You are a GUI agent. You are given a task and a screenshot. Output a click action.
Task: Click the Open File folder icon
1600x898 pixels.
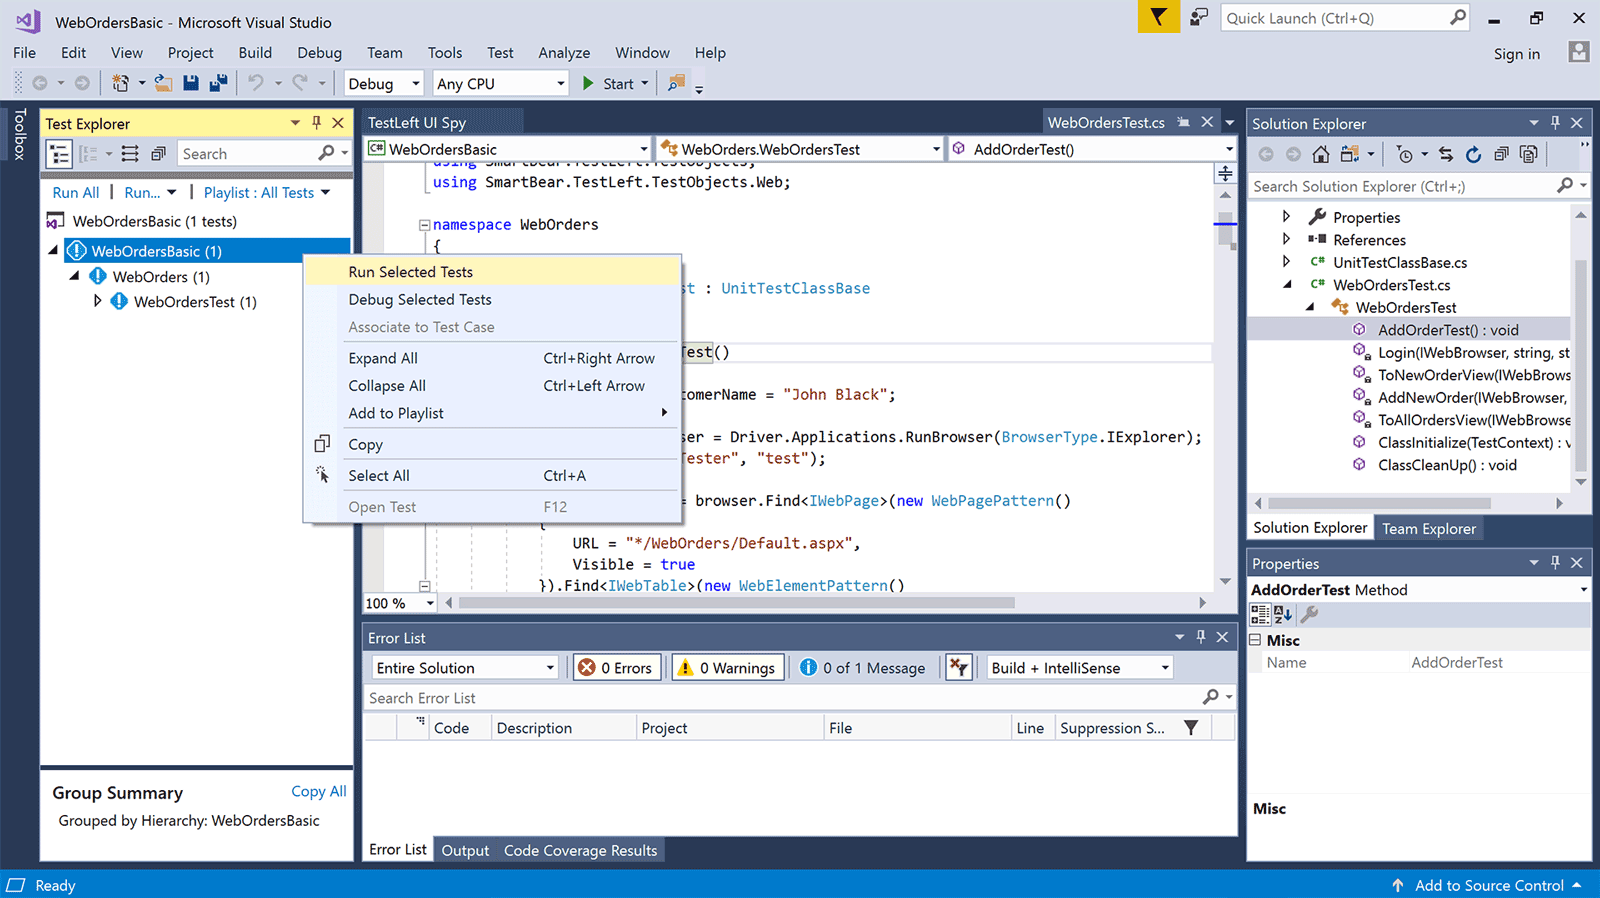(x=163, y=84)
